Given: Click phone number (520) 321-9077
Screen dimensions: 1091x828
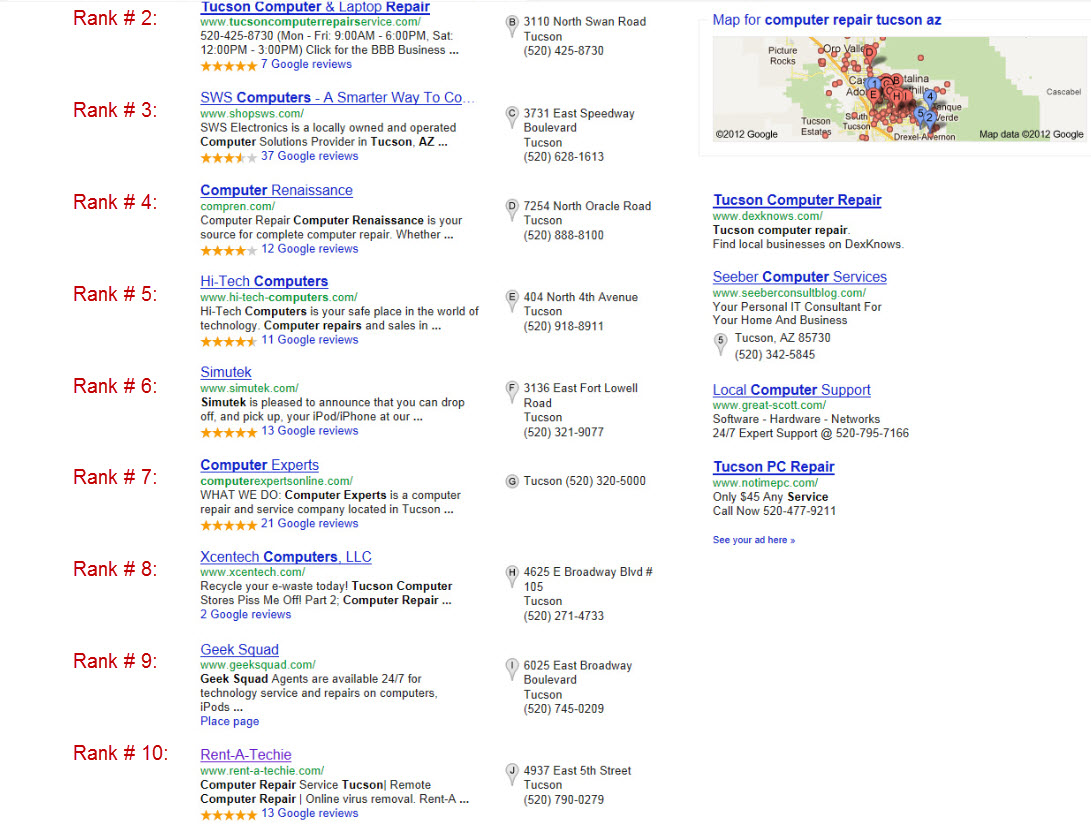Looking at the screenshot, I should [x=564, y=432].
